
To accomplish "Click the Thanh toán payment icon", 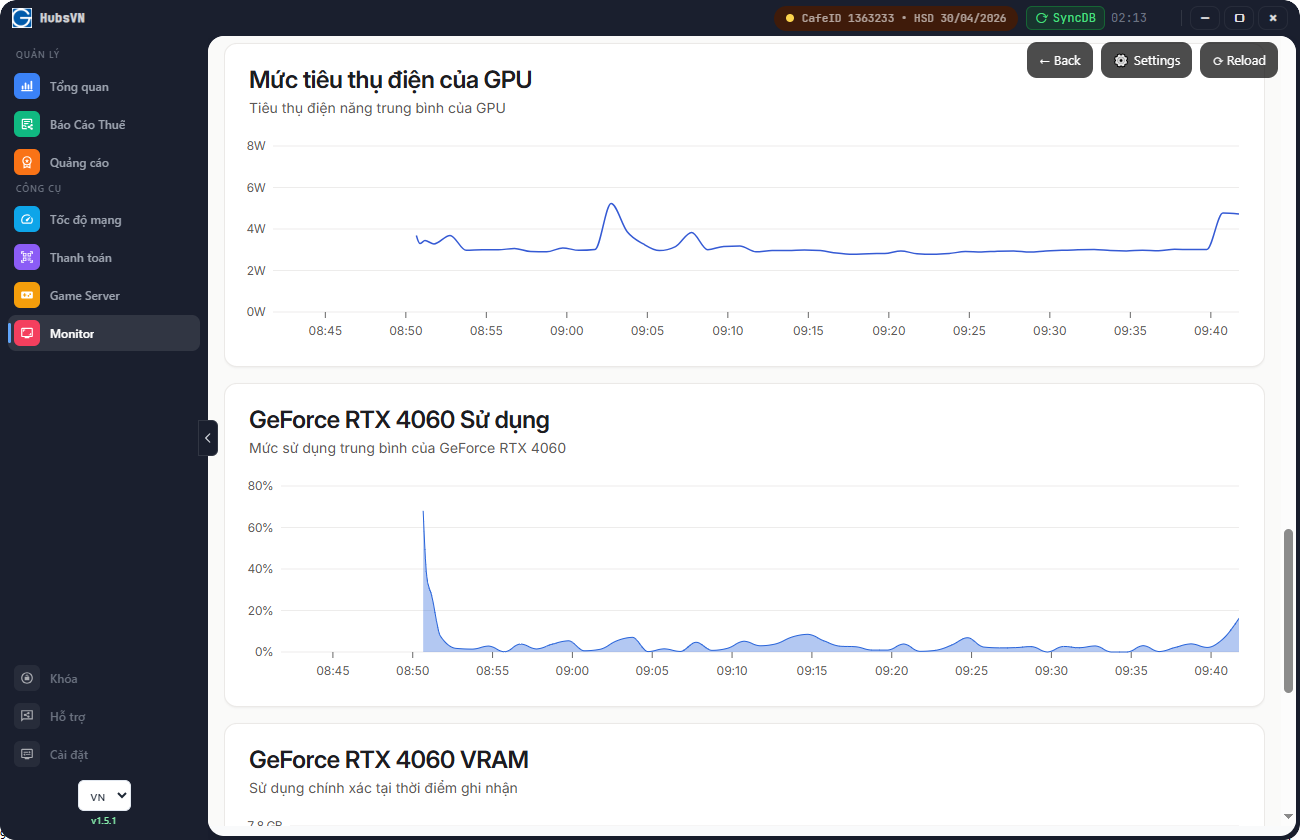I will click(x=27, y=257).
